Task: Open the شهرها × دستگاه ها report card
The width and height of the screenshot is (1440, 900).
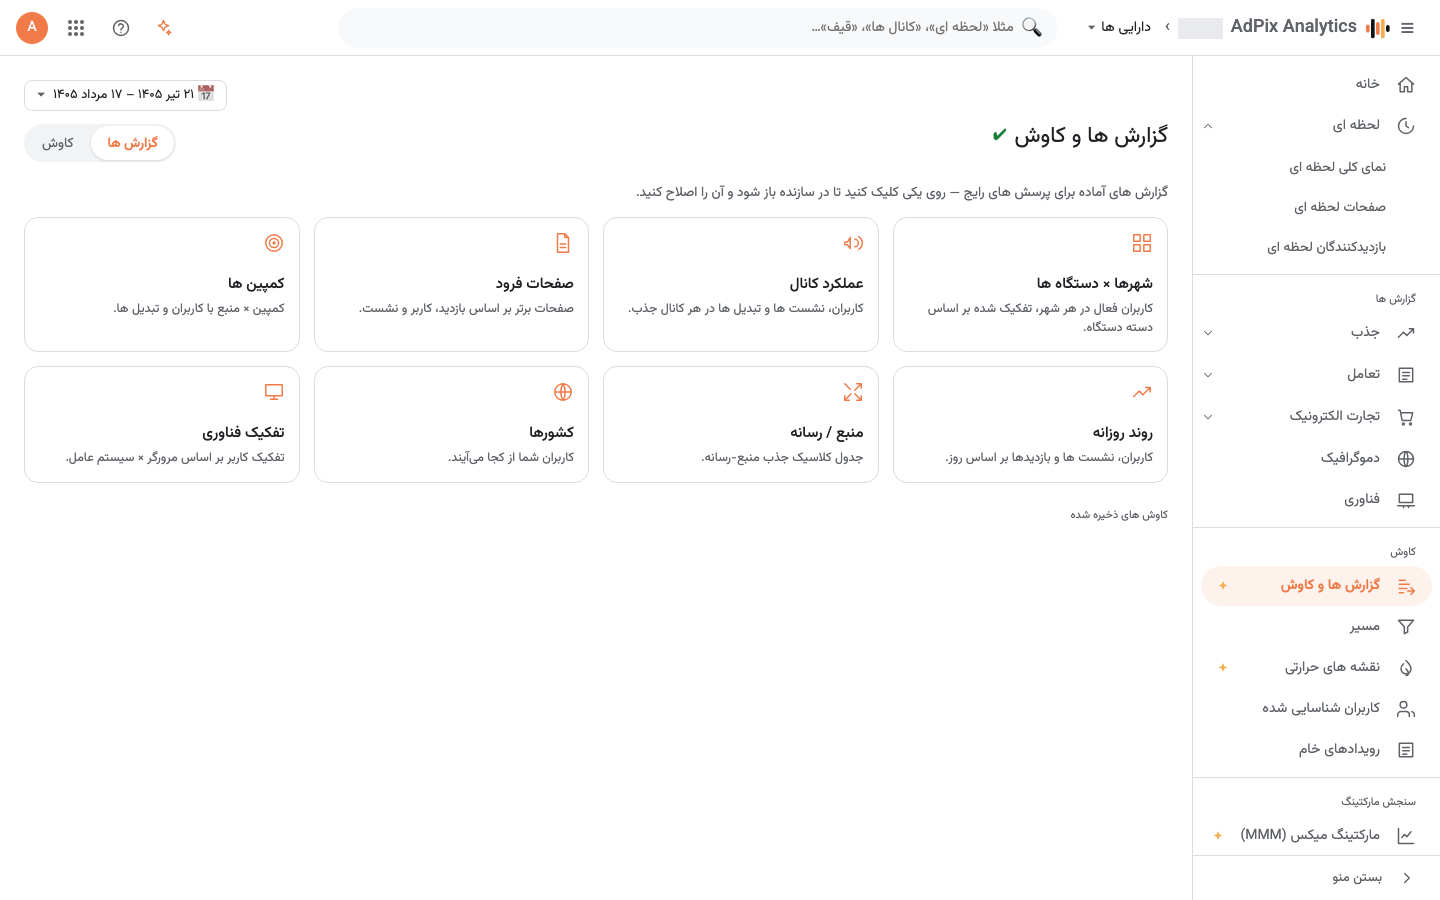Action: point(1030,285)
